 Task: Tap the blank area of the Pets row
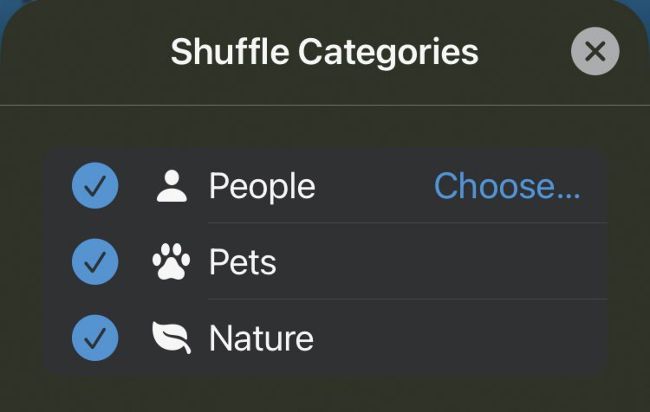(439, 262)
